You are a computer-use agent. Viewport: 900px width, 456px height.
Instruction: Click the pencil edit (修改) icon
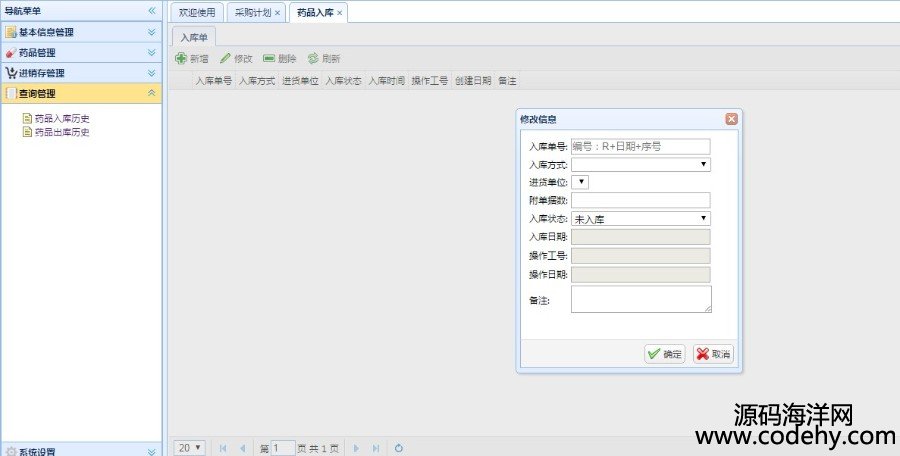tap(225, 59)
